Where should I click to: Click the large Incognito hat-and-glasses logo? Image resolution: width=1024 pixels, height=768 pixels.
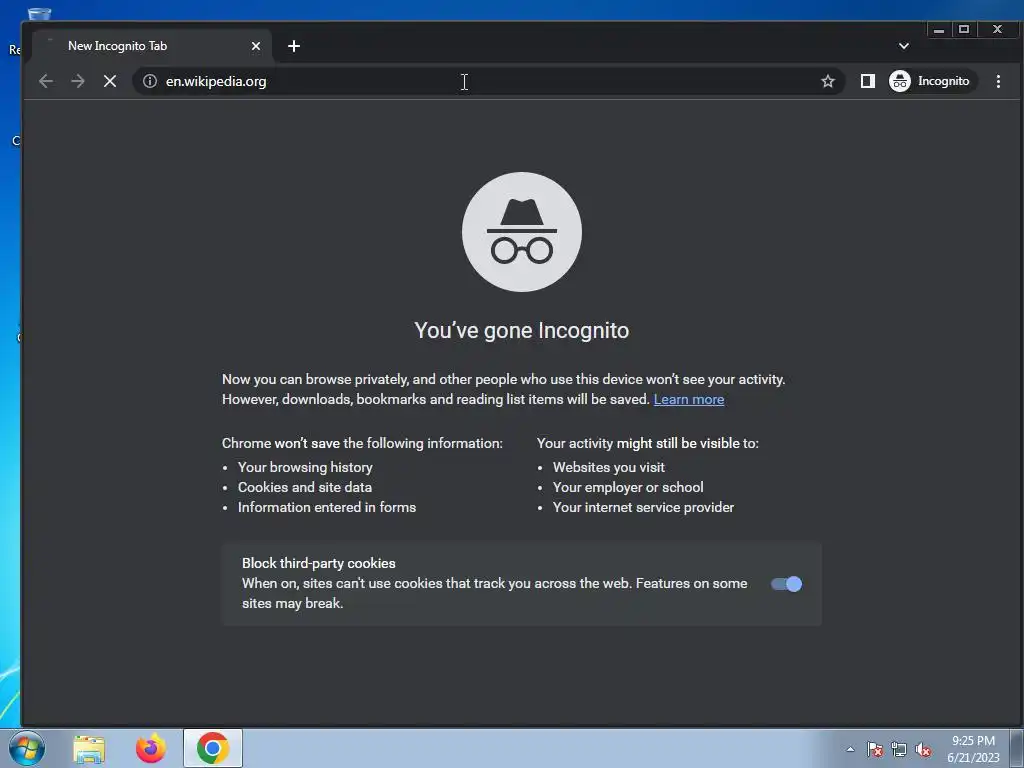522,232
